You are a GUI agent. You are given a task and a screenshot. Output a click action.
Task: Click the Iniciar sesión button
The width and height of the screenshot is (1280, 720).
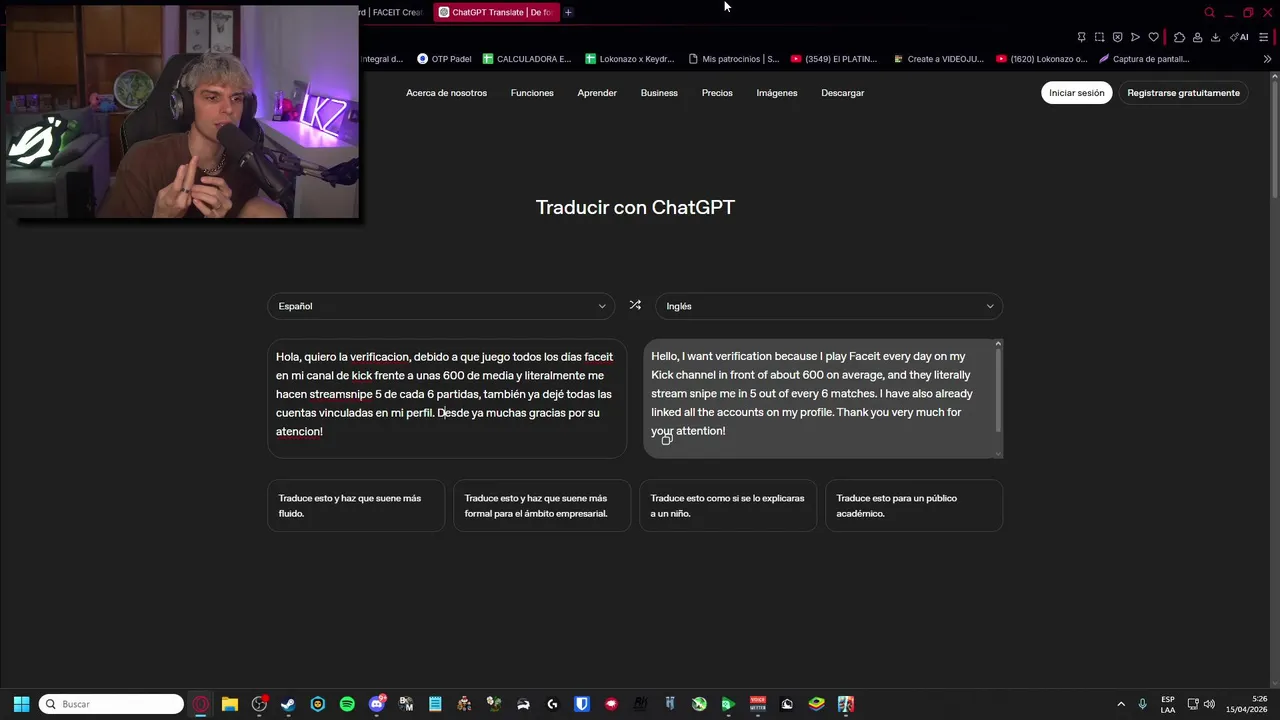tap(1077, 93)
